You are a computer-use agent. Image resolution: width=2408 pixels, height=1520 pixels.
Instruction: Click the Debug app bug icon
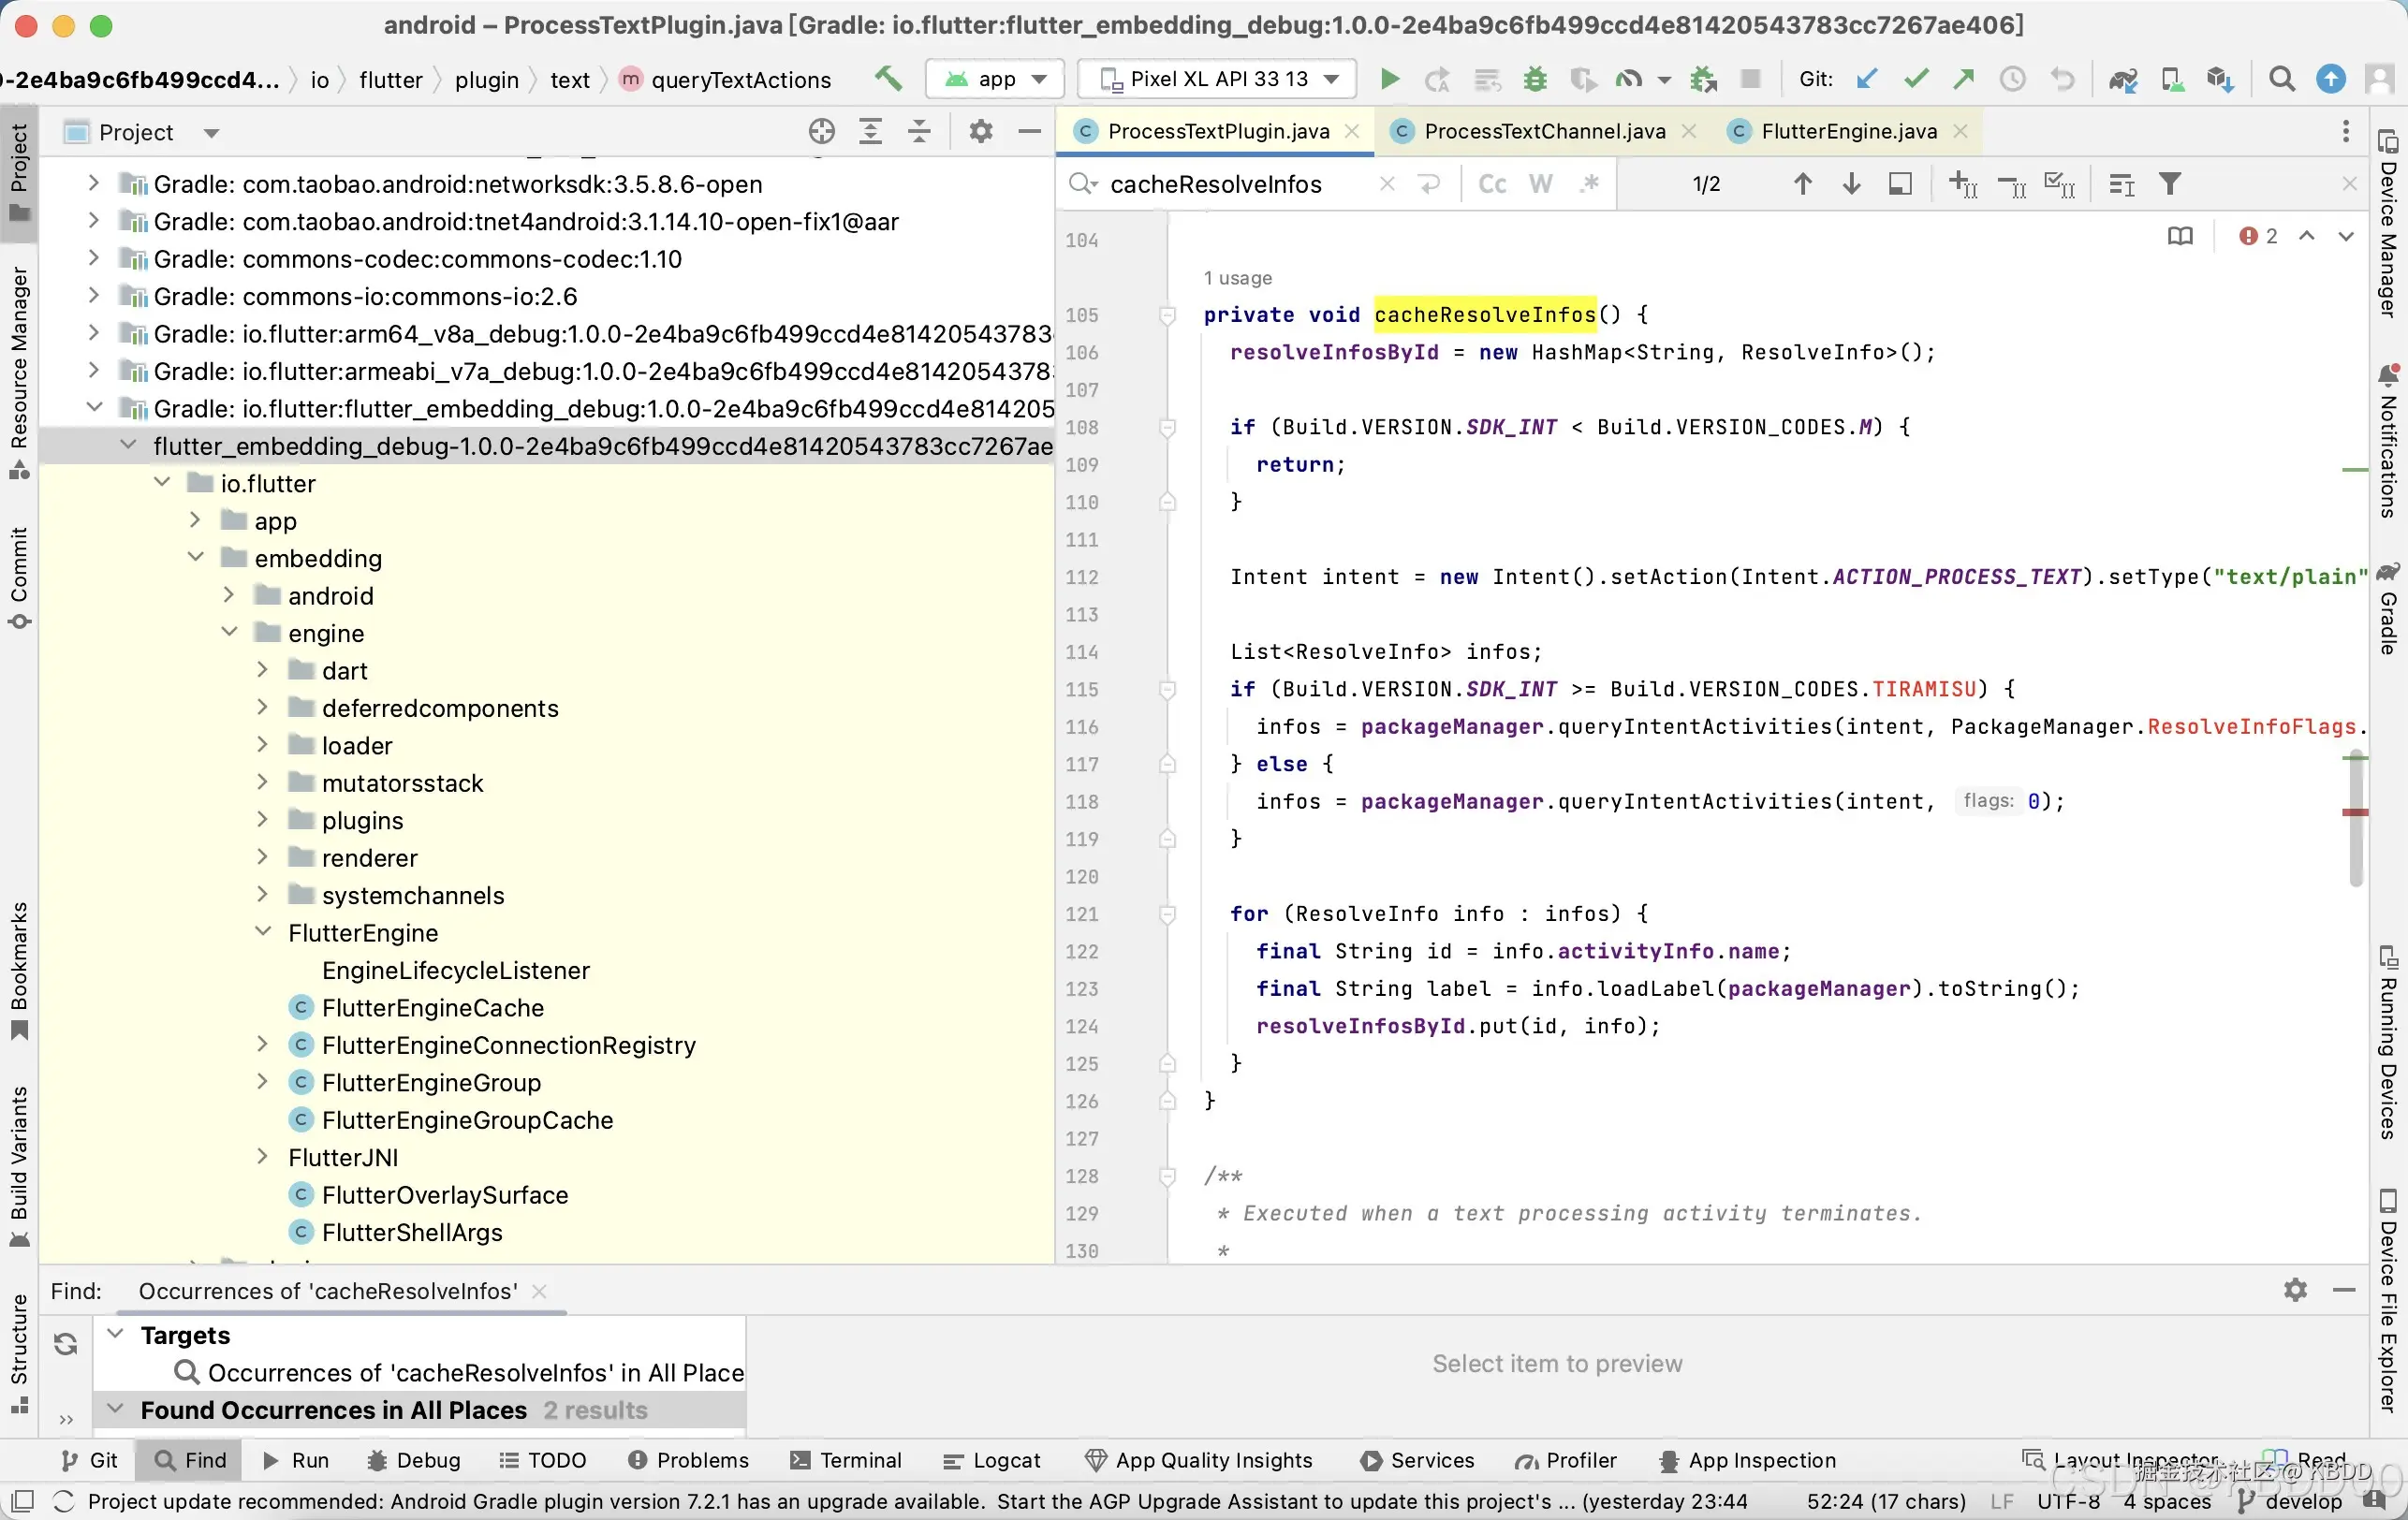(1535, 79)
